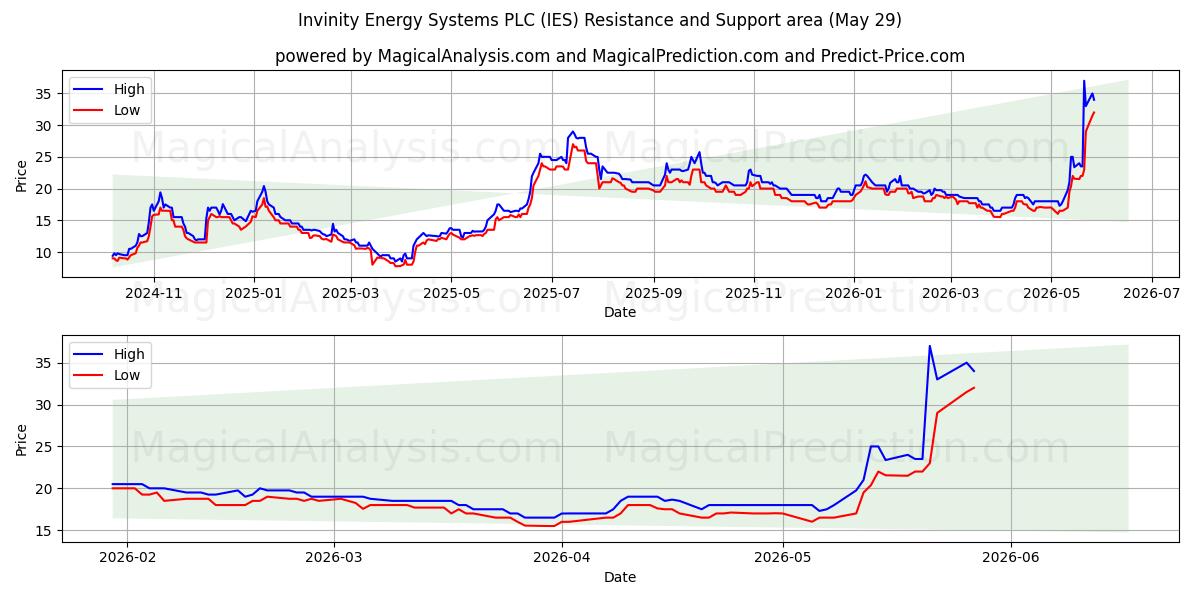Click the '2026-07' tick label
Viewport: 1200px width, 600px height.
[1152, 293]
